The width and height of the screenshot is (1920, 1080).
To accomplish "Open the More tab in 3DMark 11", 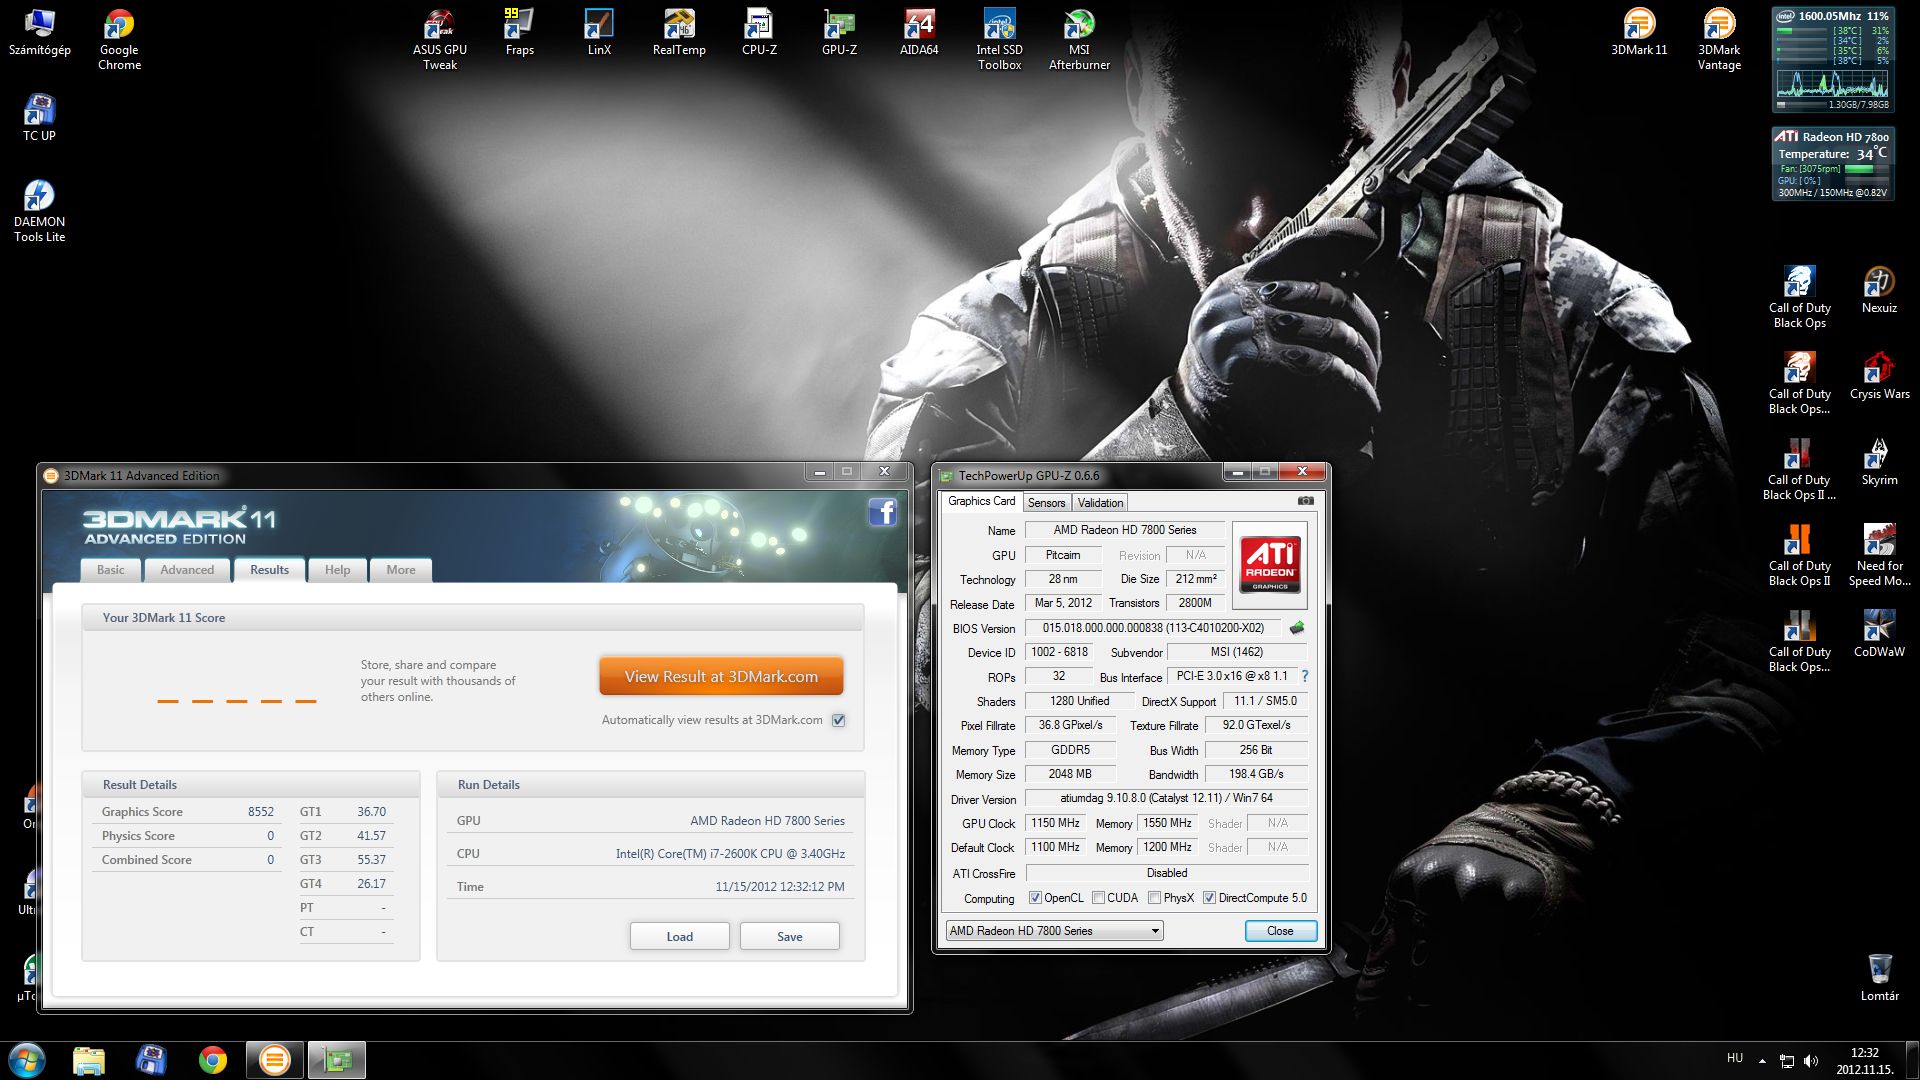I will (x=401, y=570).
